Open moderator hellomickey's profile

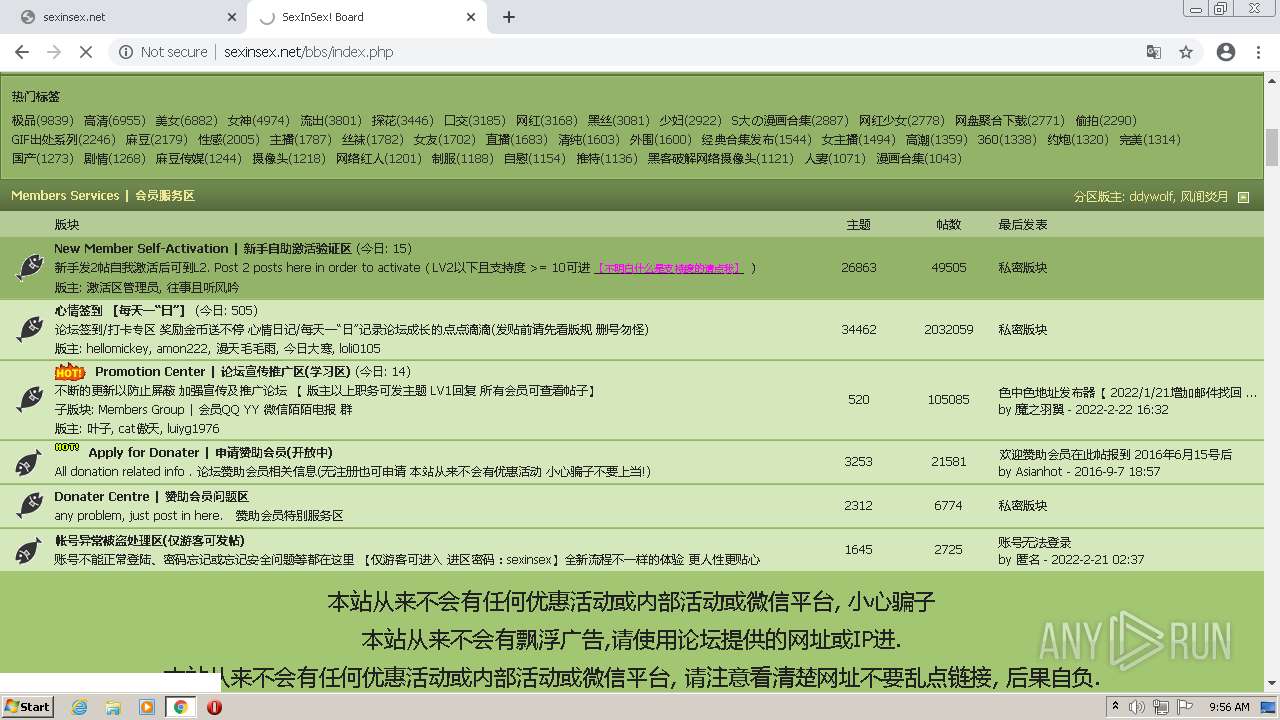118,348
